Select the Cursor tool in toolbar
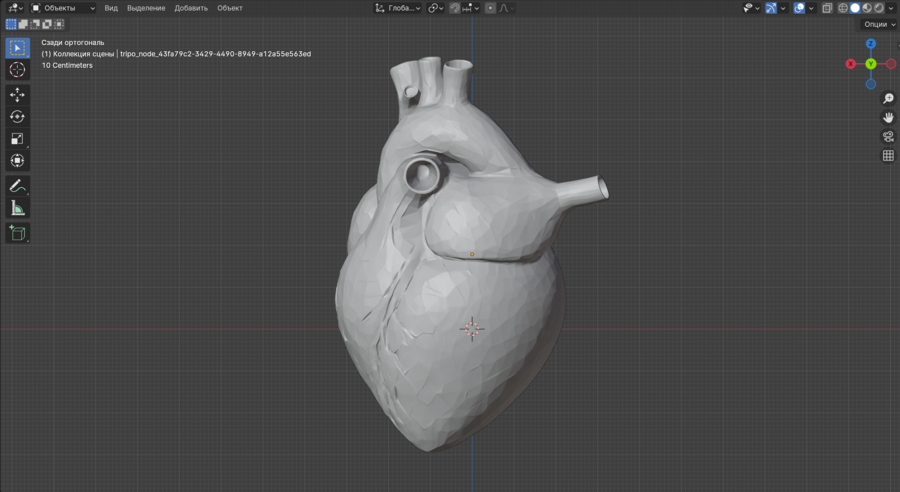The height and width of the screenshot is (492, 900). coord(17,70)
